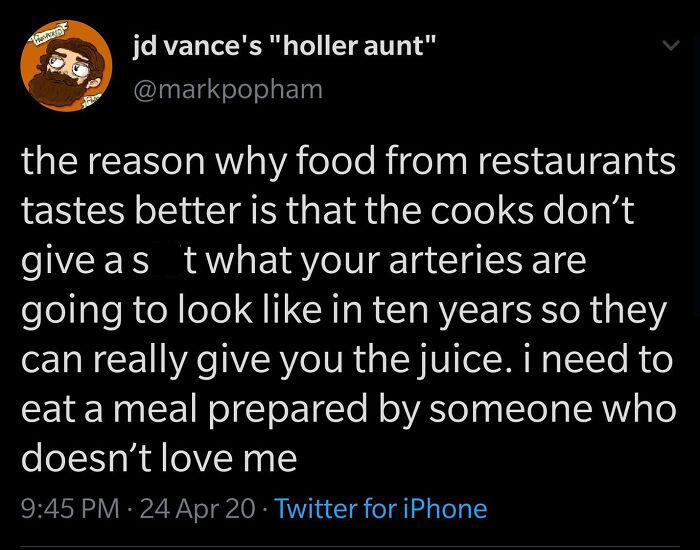
Task: Follow the Twitter for iPhone link
Action: [x=380, y=508]
